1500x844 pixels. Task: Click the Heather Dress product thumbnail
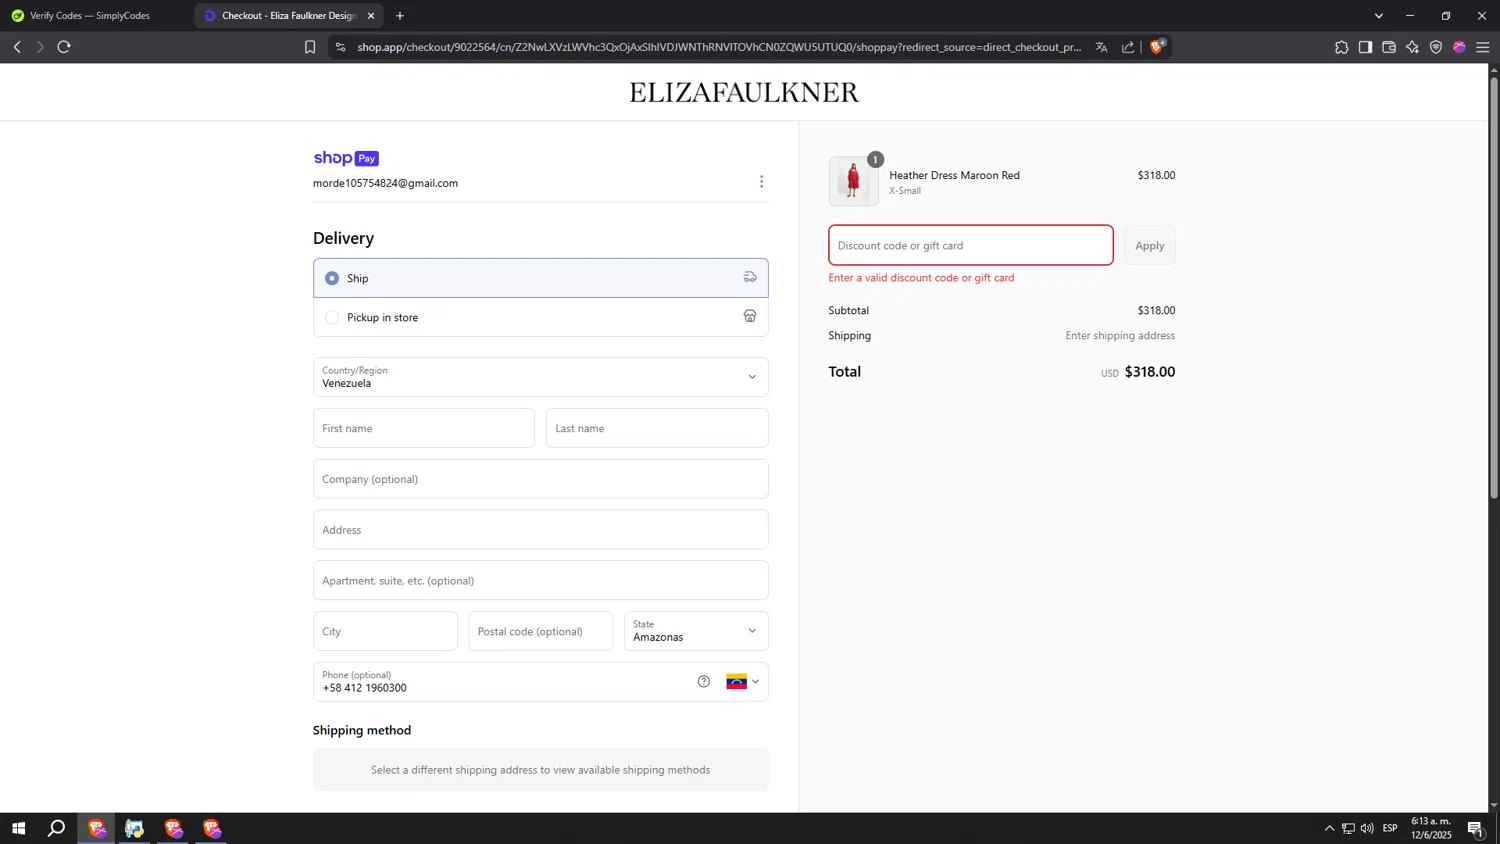coord(854,181)
